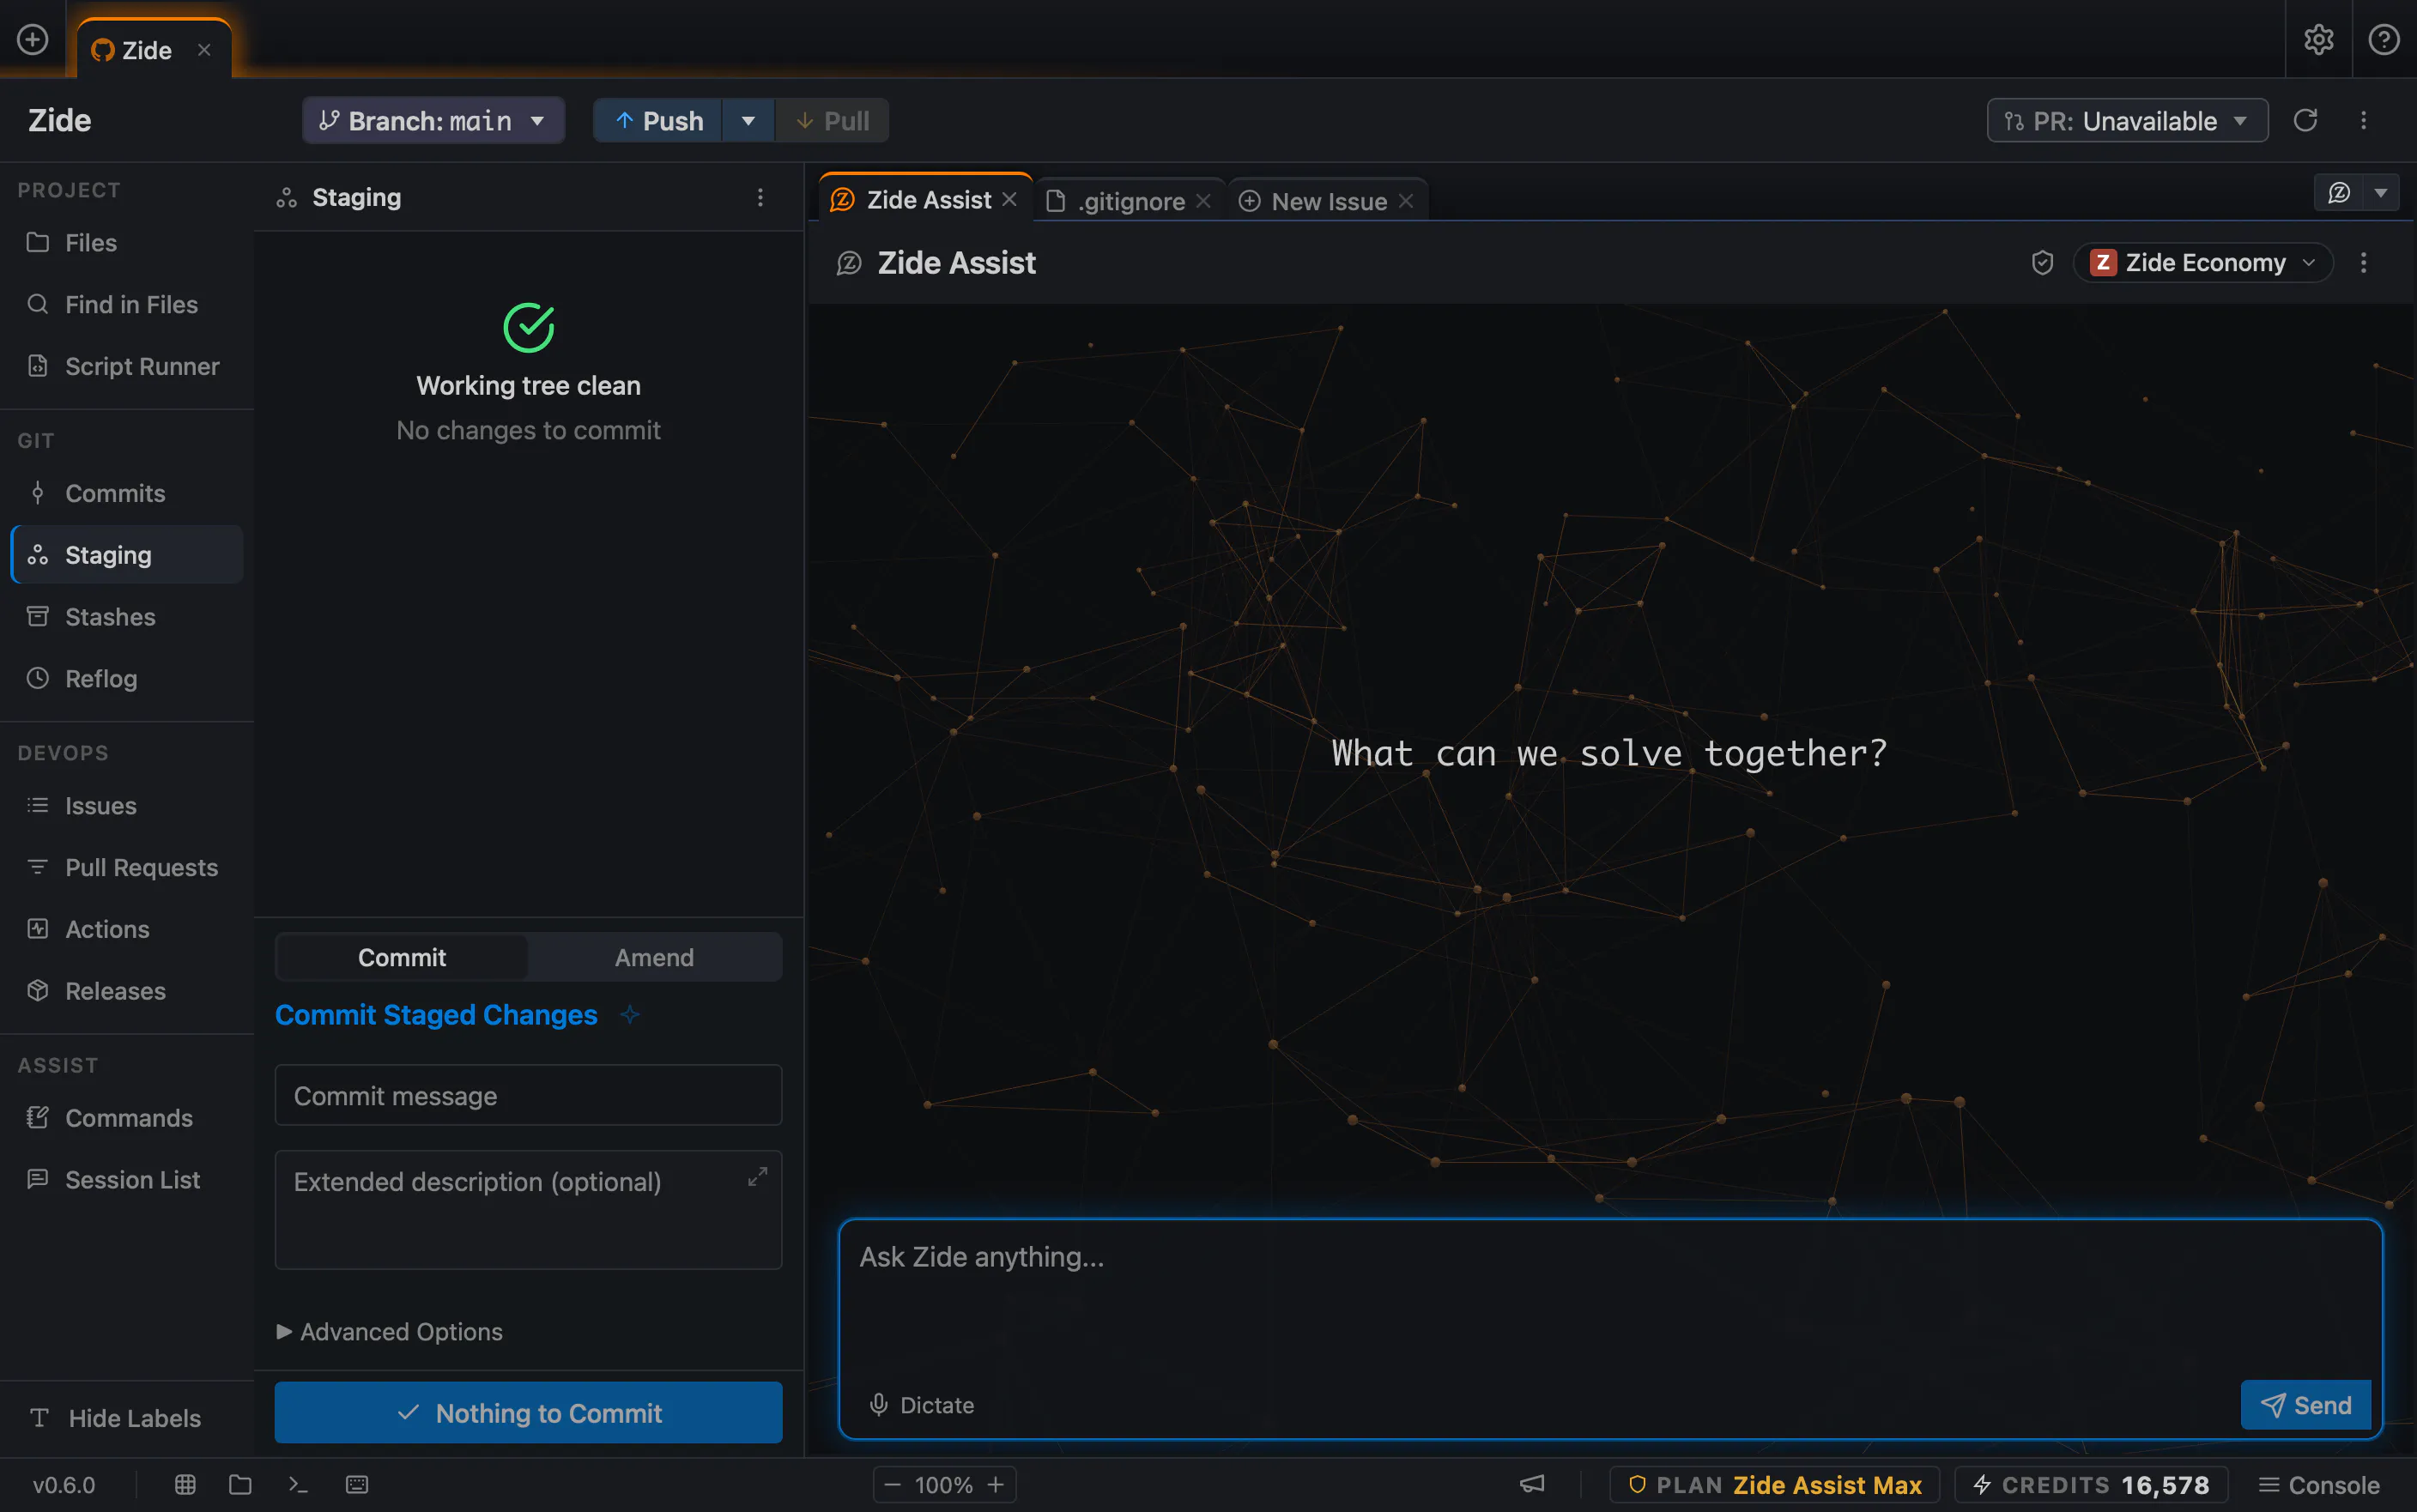Open the Push options dropdown arrow

[x=748, y=120]
